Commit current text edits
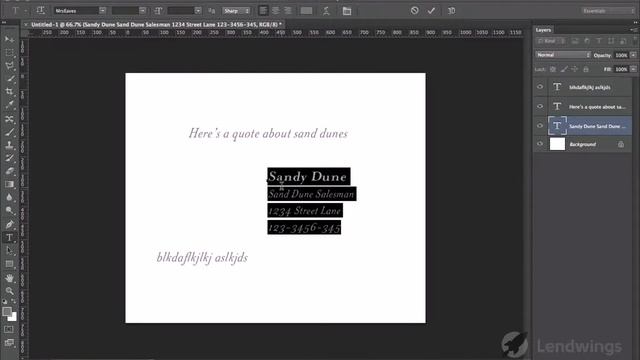This screenshot has width=640, height=360. [431, 11]
